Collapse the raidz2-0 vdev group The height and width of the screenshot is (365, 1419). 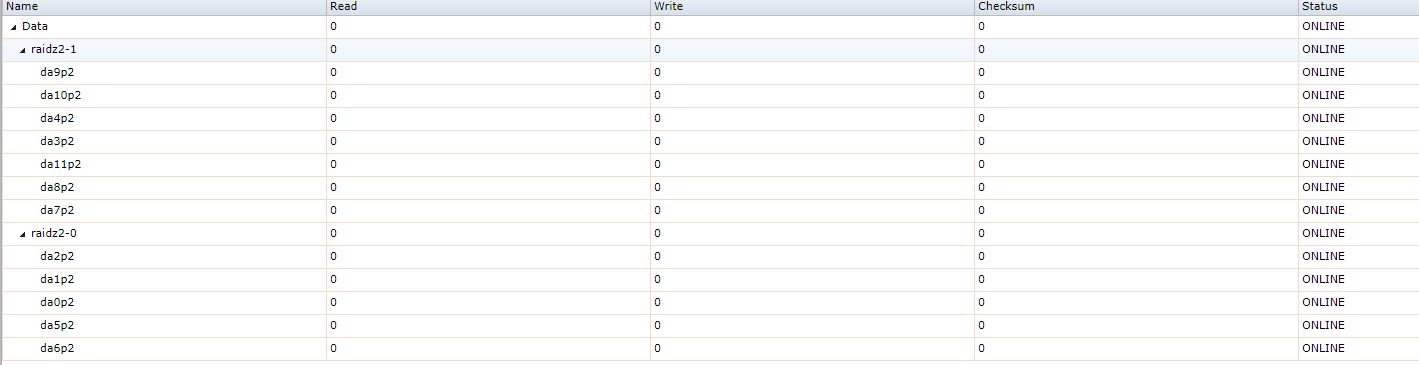[x=23, y=234]
